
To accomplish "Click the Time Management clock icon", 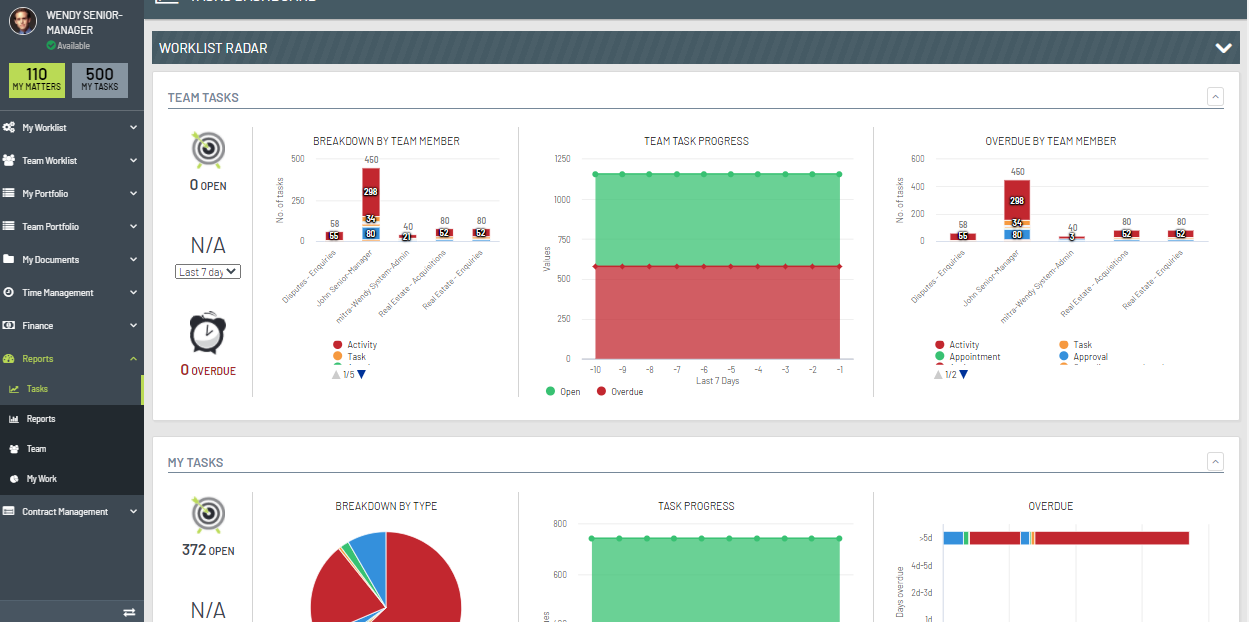I will point(9,293).
